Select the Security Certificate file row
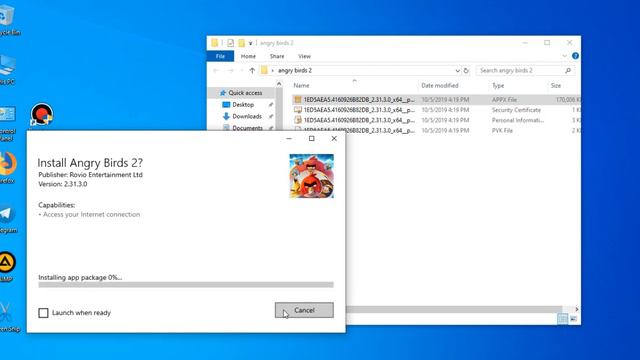640x360 pixels. (436, 110)
